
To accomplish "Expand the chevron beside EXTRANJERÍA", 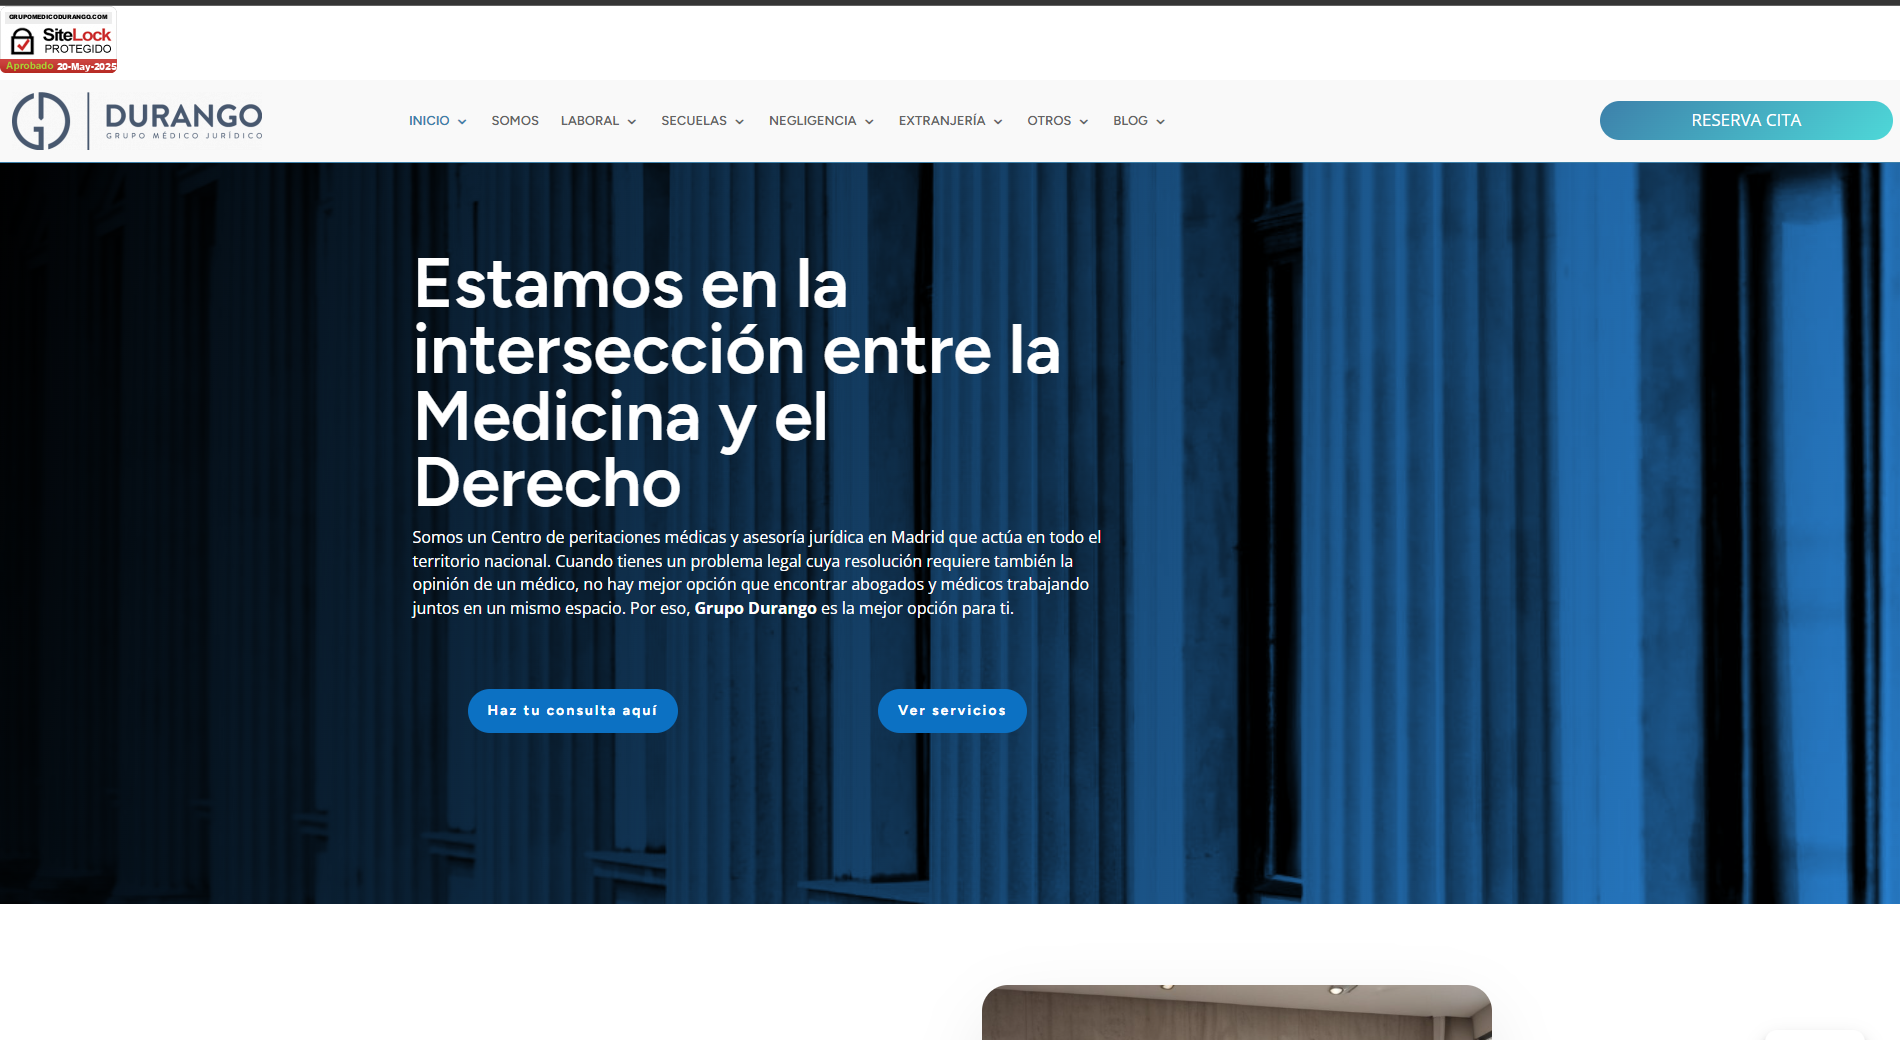I will coord(998,122).
